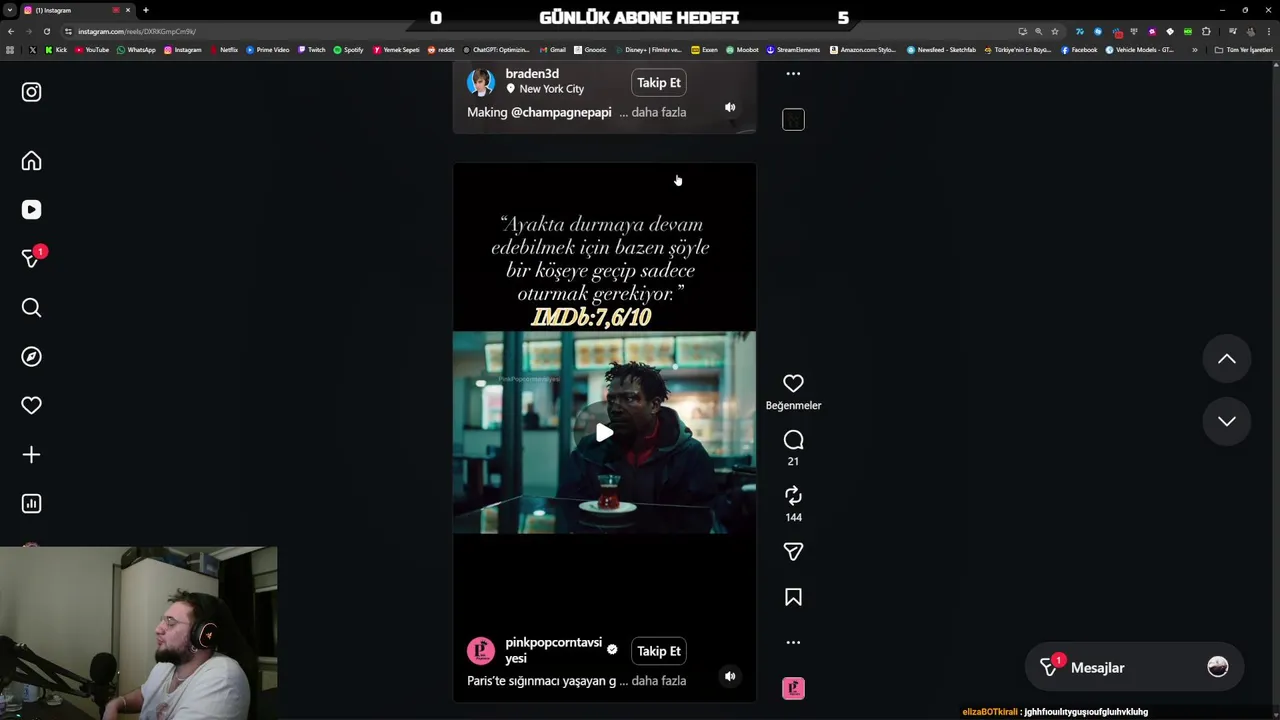Screen dimensions: 1280x720
Task: Go to next reel with down arrow
Action: click(x=1227, y=421)
